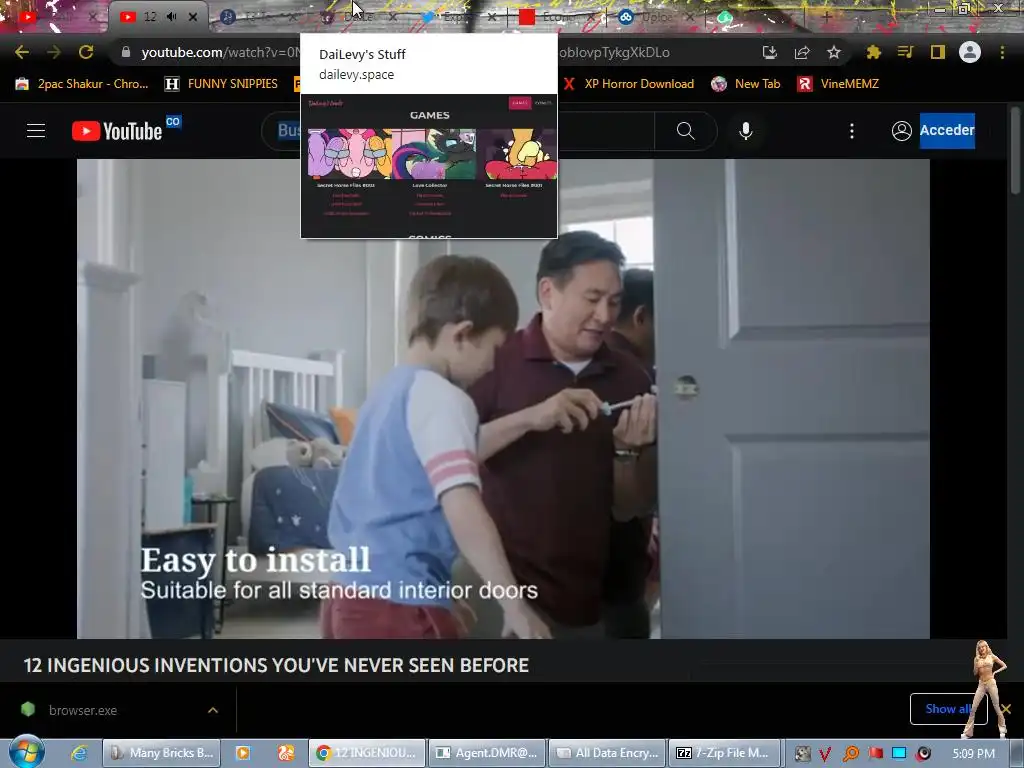Viewport: 1024px width, 768px height.
Task: Open the Windows Start orb
Action: click(27, 752)
